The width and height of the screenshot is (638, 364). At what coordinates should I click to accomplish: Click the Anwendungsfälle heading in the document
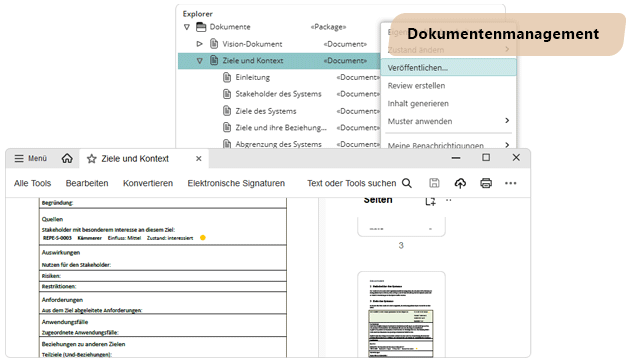click(65, 322)
